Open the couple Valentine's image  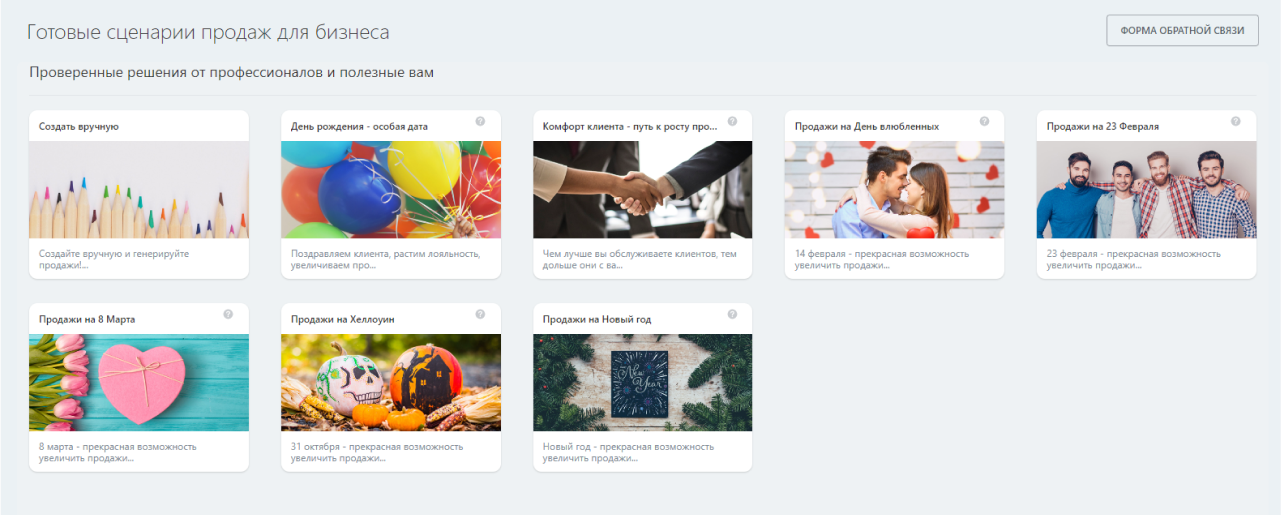(x=894, y=189)
